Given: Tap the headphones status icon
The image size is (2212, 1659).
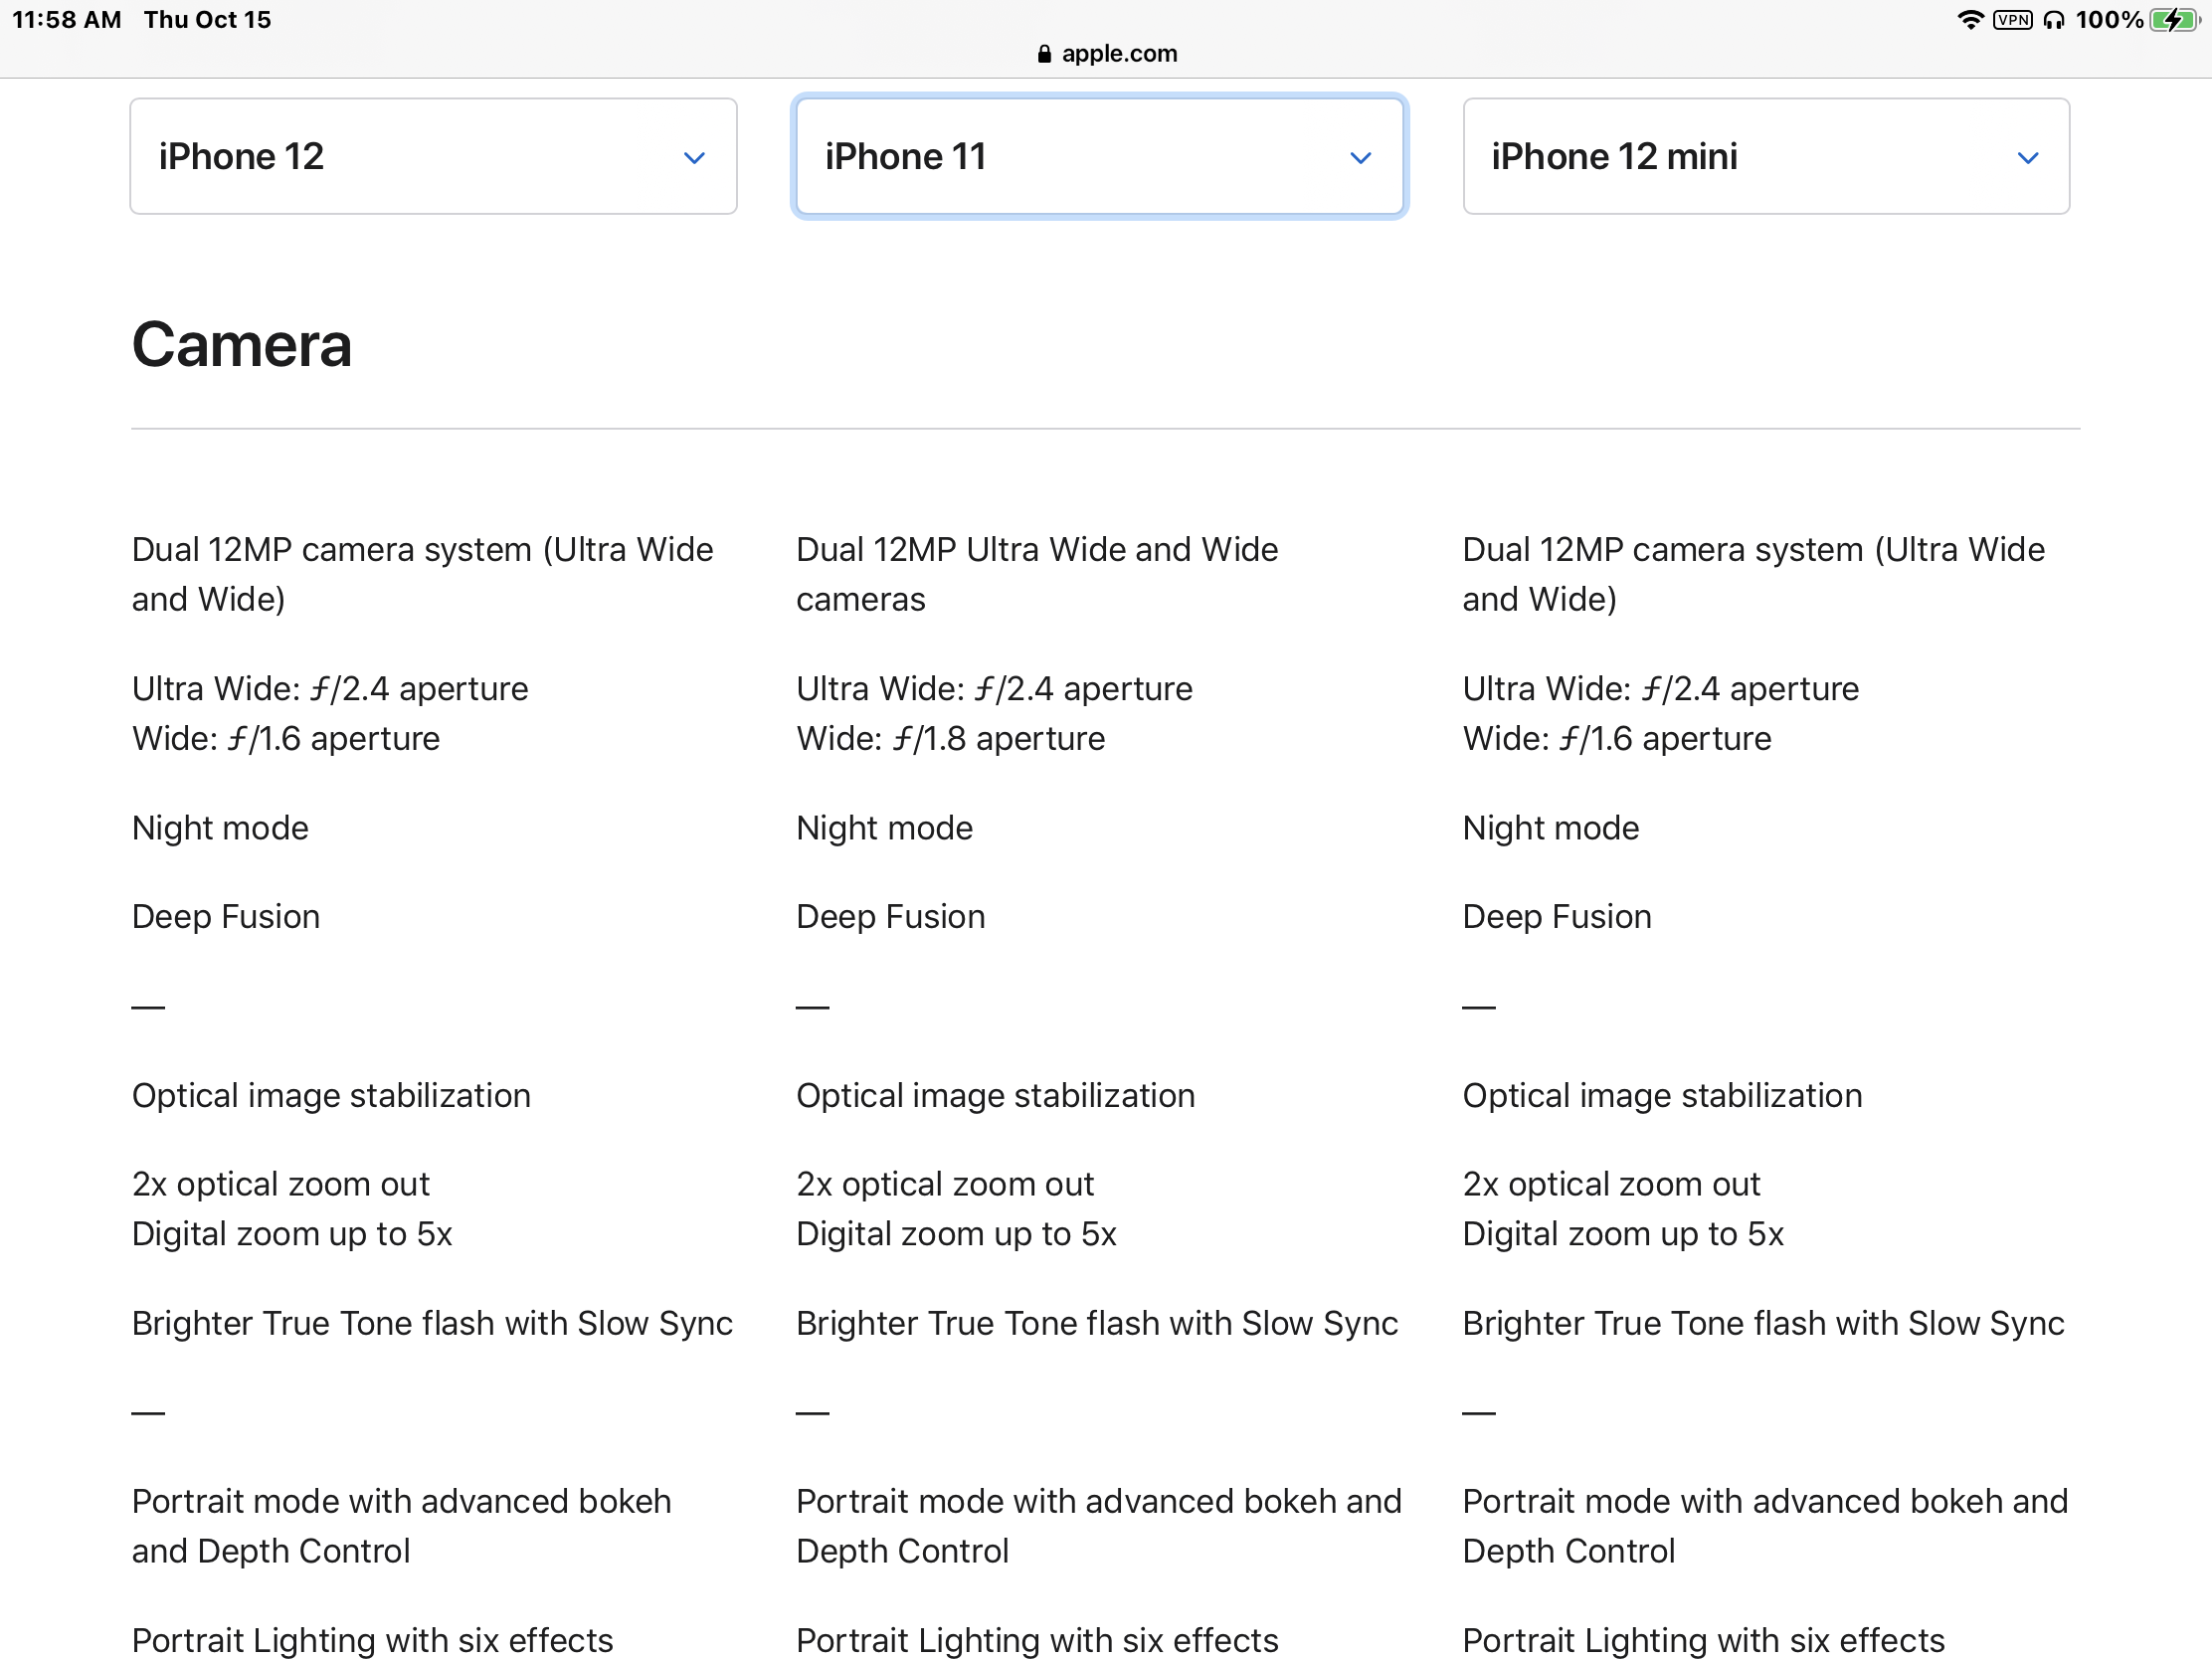Looking at the screenshot, I should (x=2054, y=20).
